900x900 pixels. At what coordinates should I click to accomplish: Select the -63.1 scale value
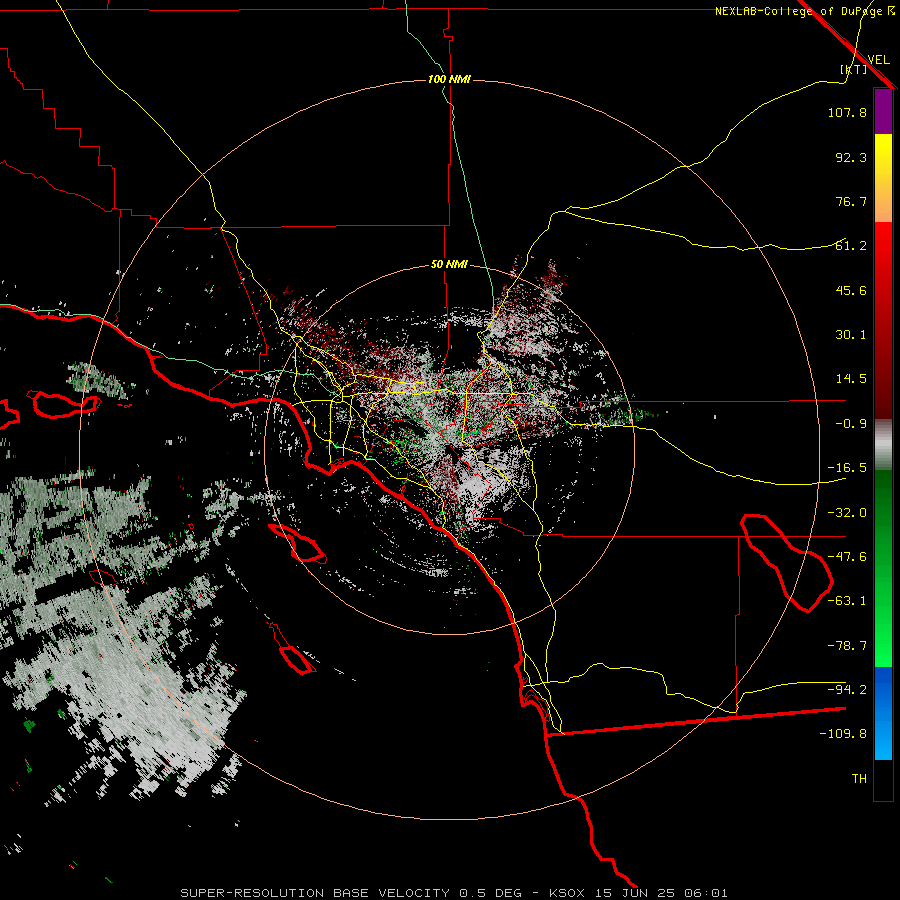point(847,601)
